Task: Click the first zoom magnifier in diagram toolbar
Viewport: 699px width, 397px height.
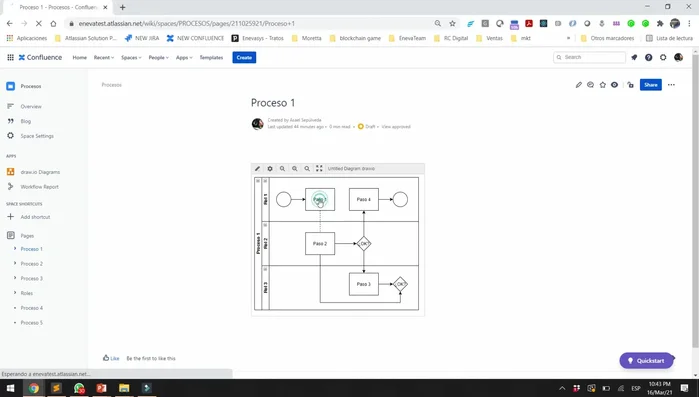Action: (282, 168)
